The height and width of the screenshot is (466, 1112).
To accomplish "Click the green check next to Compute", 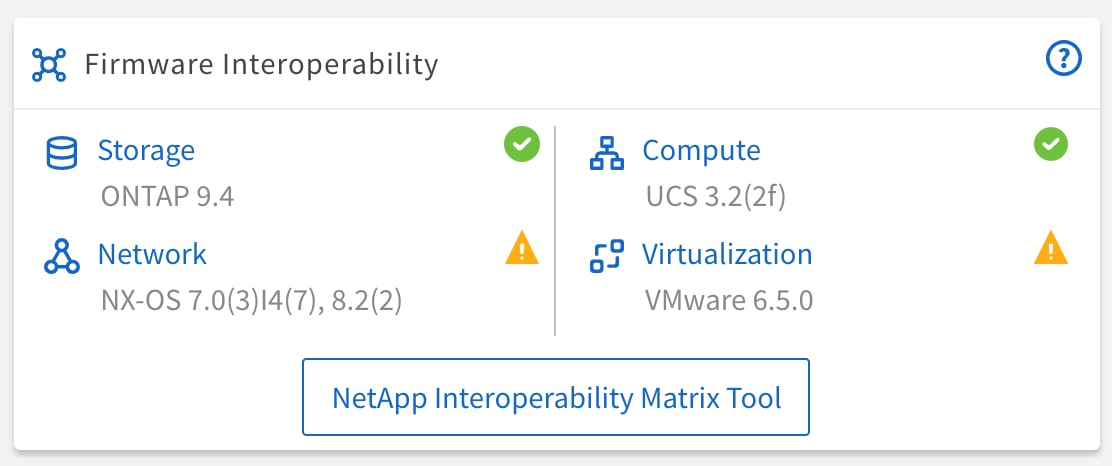I will [1050, 145].
